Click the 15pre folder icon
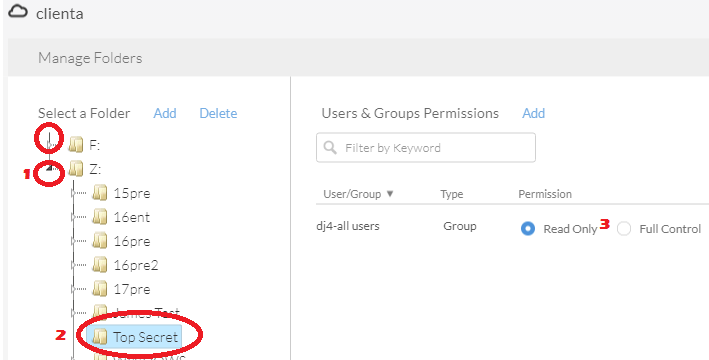Screen dimensions: 709x360 (99, 193)
